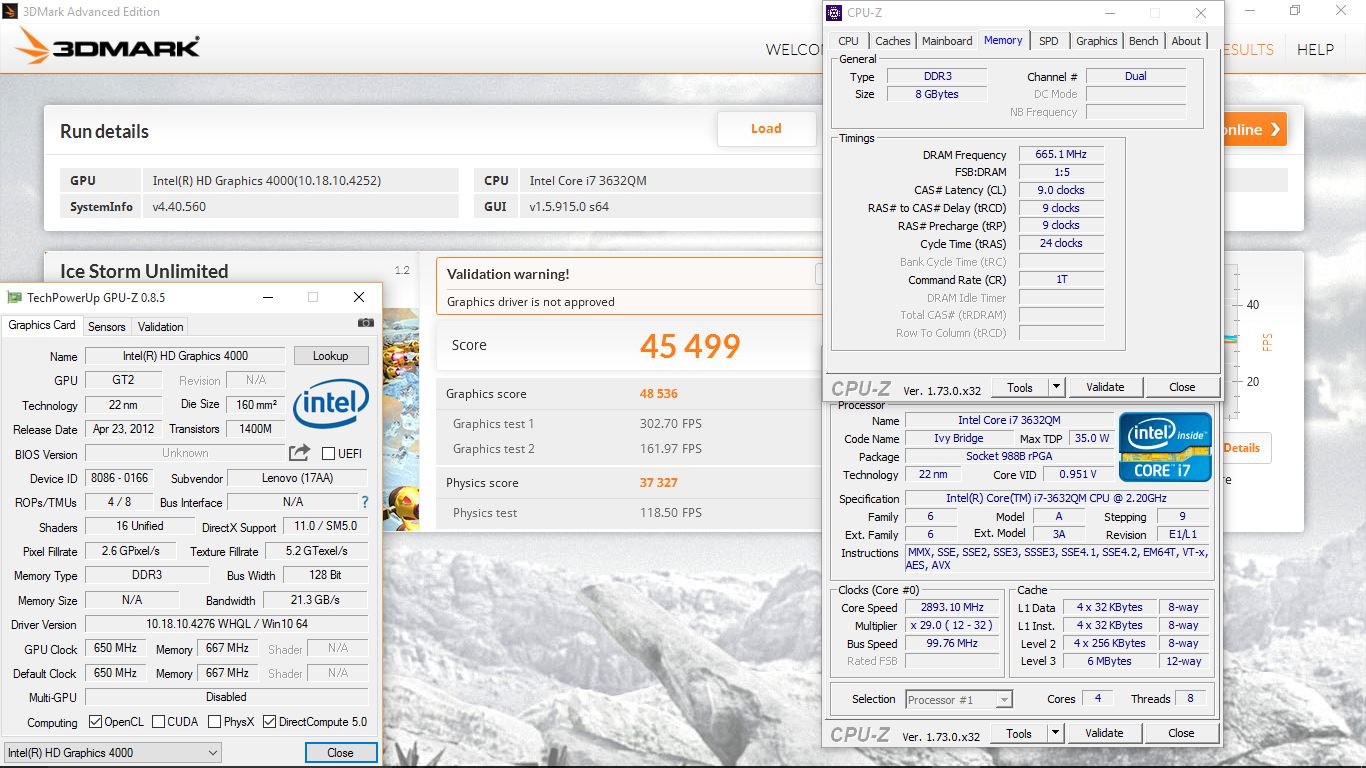Open the Processor #1 selection dropdown

click(x=960, y=700)
